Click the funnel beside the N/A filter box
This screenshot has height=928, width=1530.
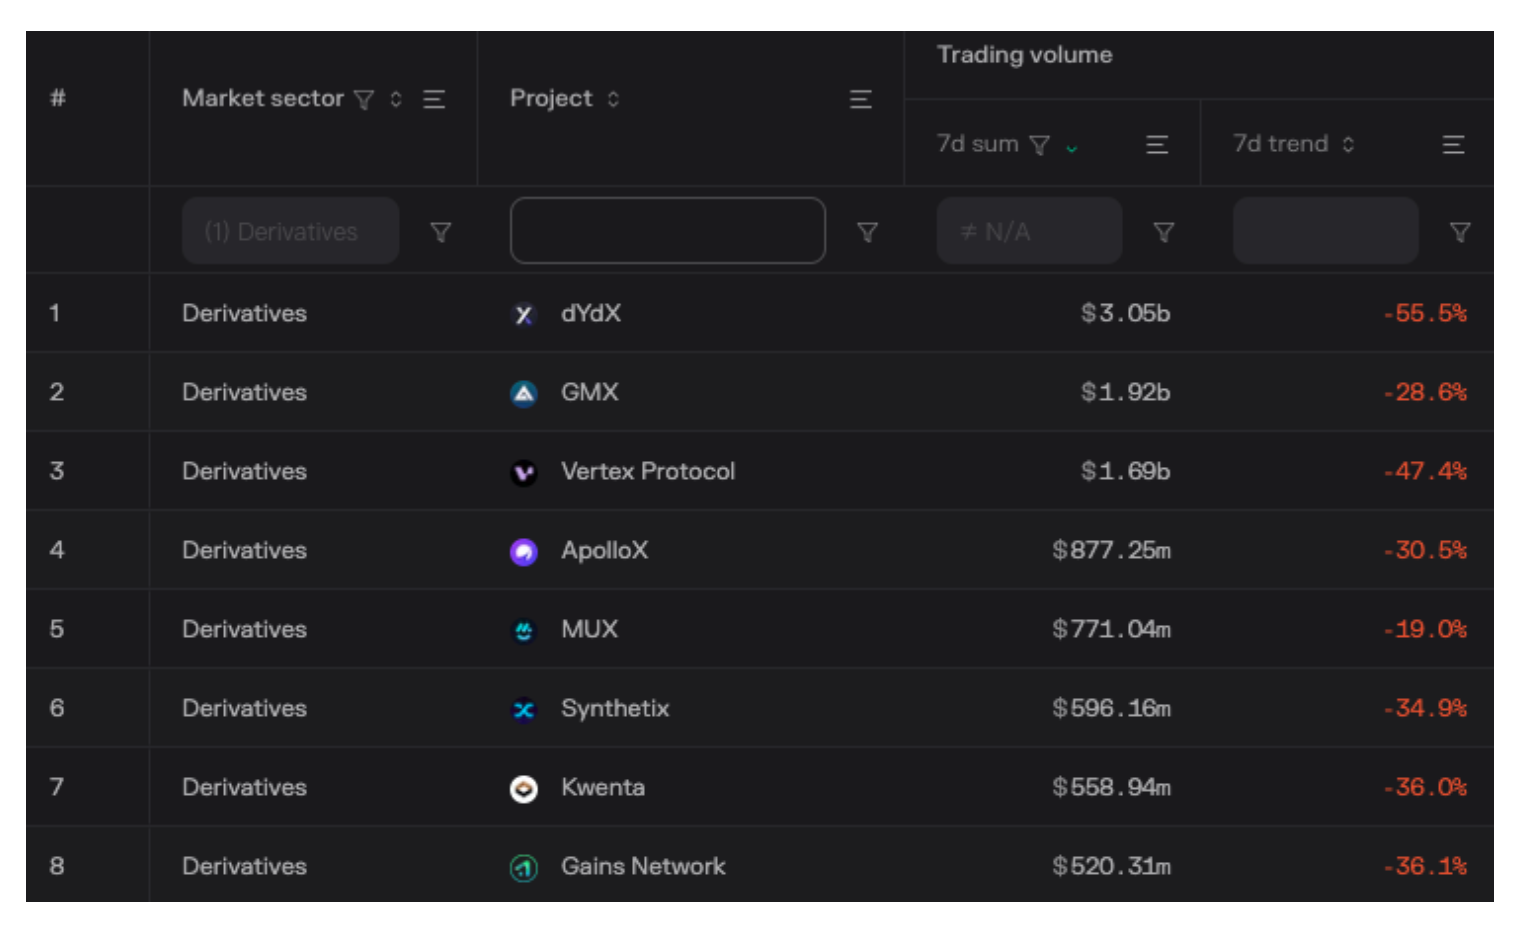pos(1163,232)
